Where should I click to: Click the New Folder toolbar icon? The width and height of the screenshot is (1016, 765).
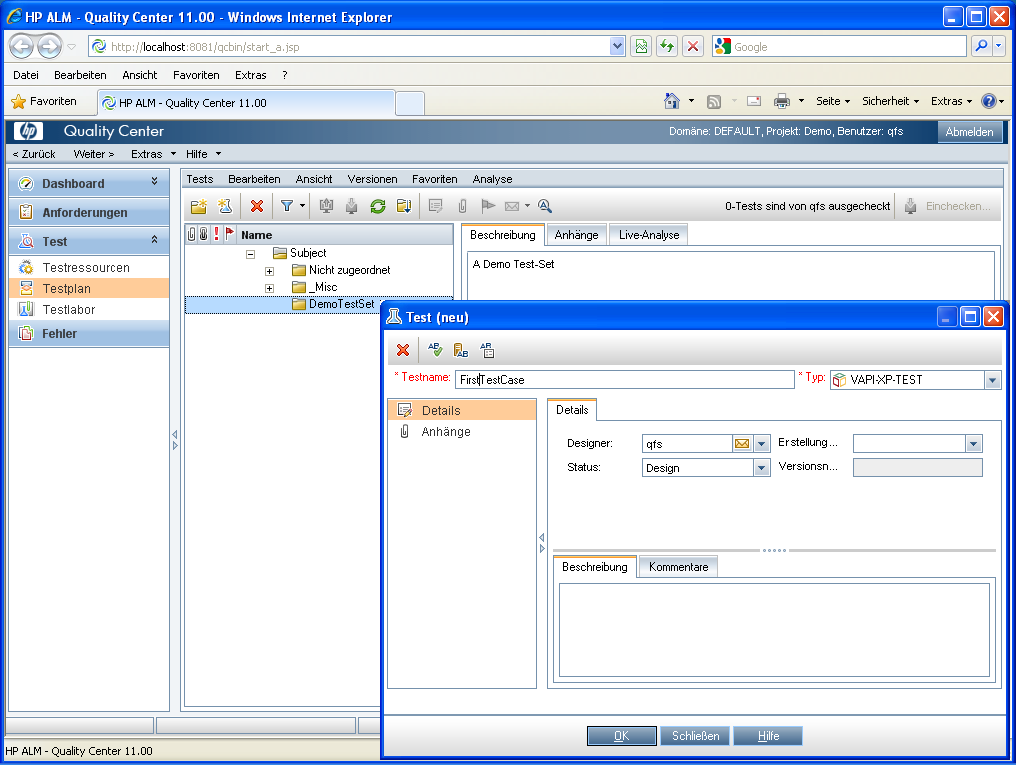click(198, 206)
